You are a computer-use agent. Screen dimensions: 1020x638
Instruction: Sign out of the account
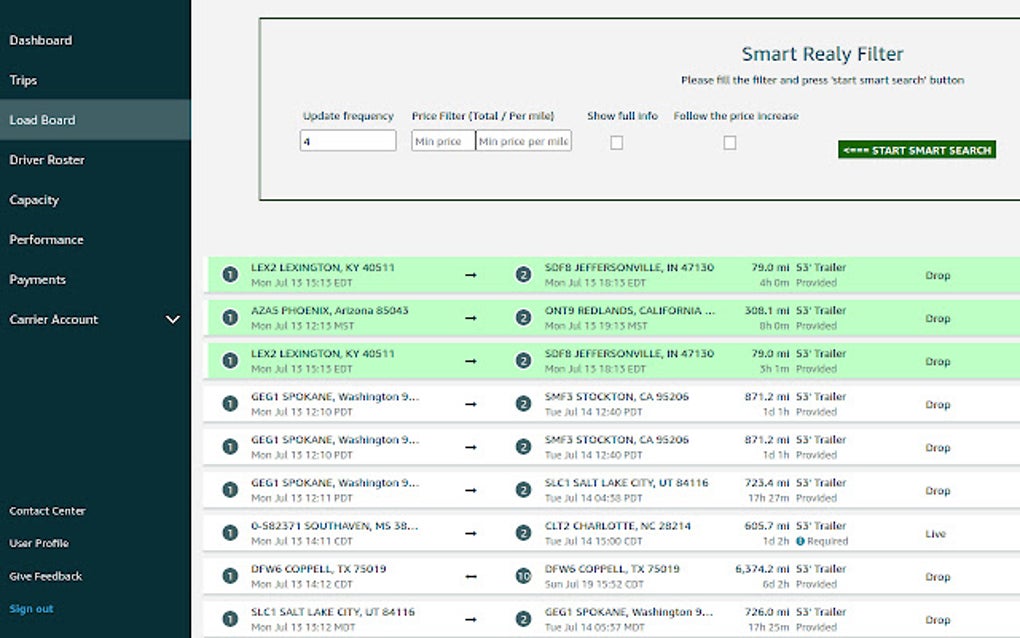(x=31, y=608)
